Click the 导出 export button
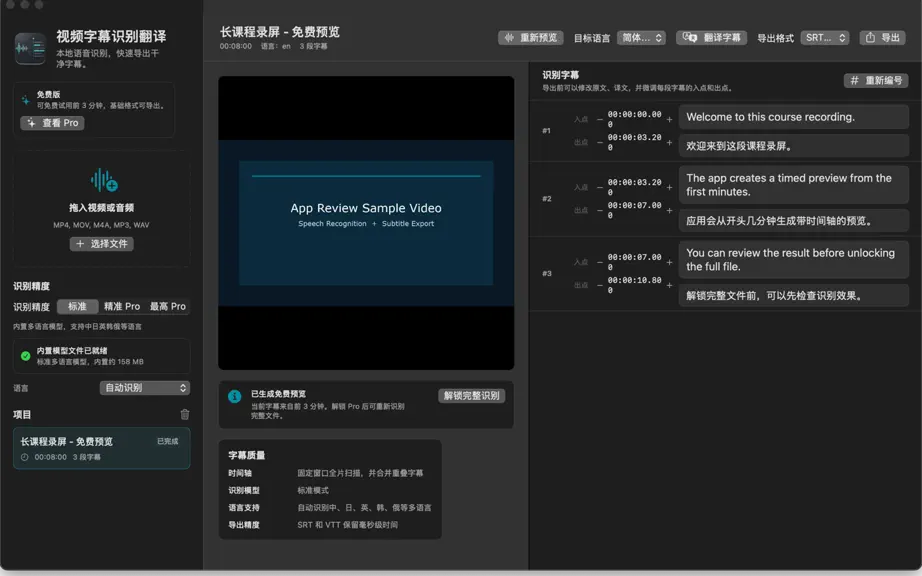 [x=882, y=38]
